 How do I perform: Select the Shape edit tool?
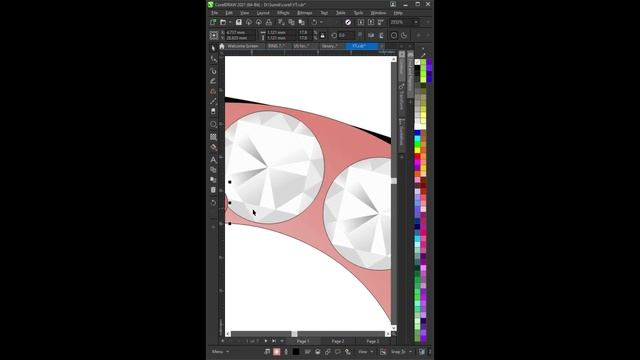[x=213, y=60]
